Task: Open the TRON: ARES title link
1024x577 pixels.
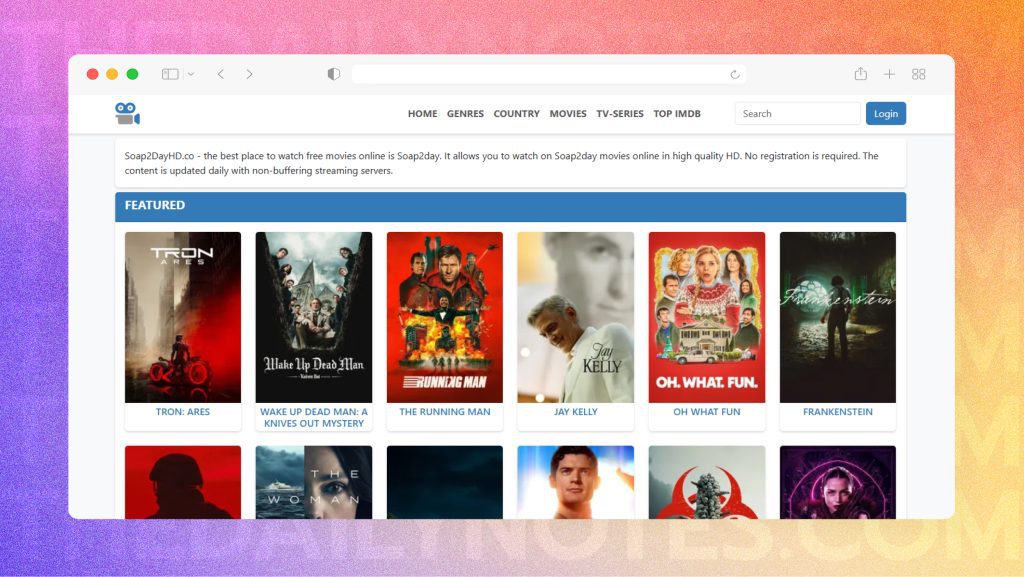Action: [x=183, y=412]
